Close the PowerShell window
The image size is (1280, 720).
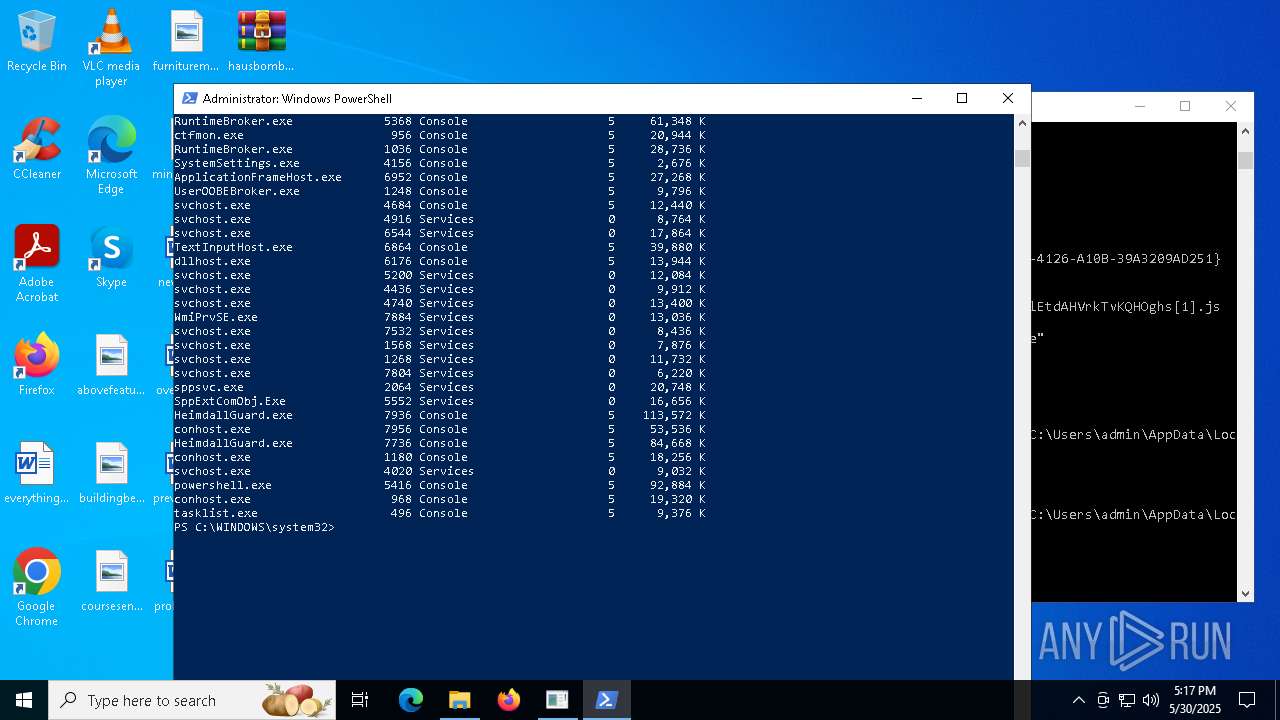tap(1008, 98)
